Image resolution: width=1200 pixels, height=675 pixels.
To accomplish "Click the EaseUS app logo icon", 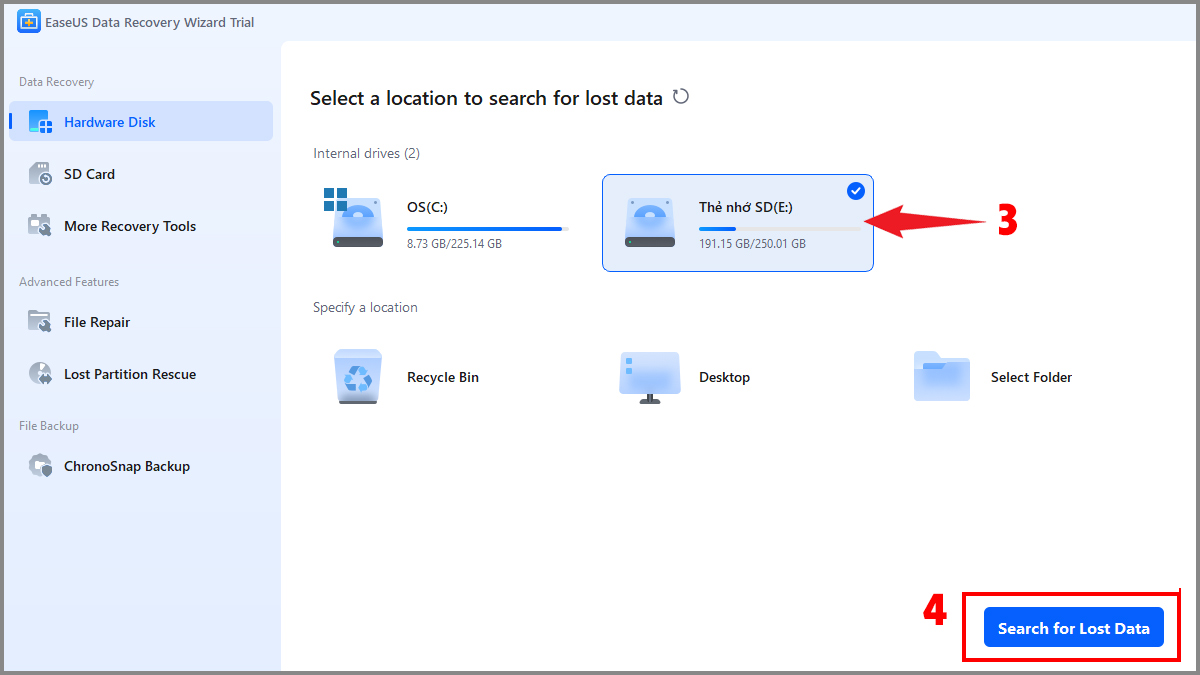I will (x=28, y=22).
